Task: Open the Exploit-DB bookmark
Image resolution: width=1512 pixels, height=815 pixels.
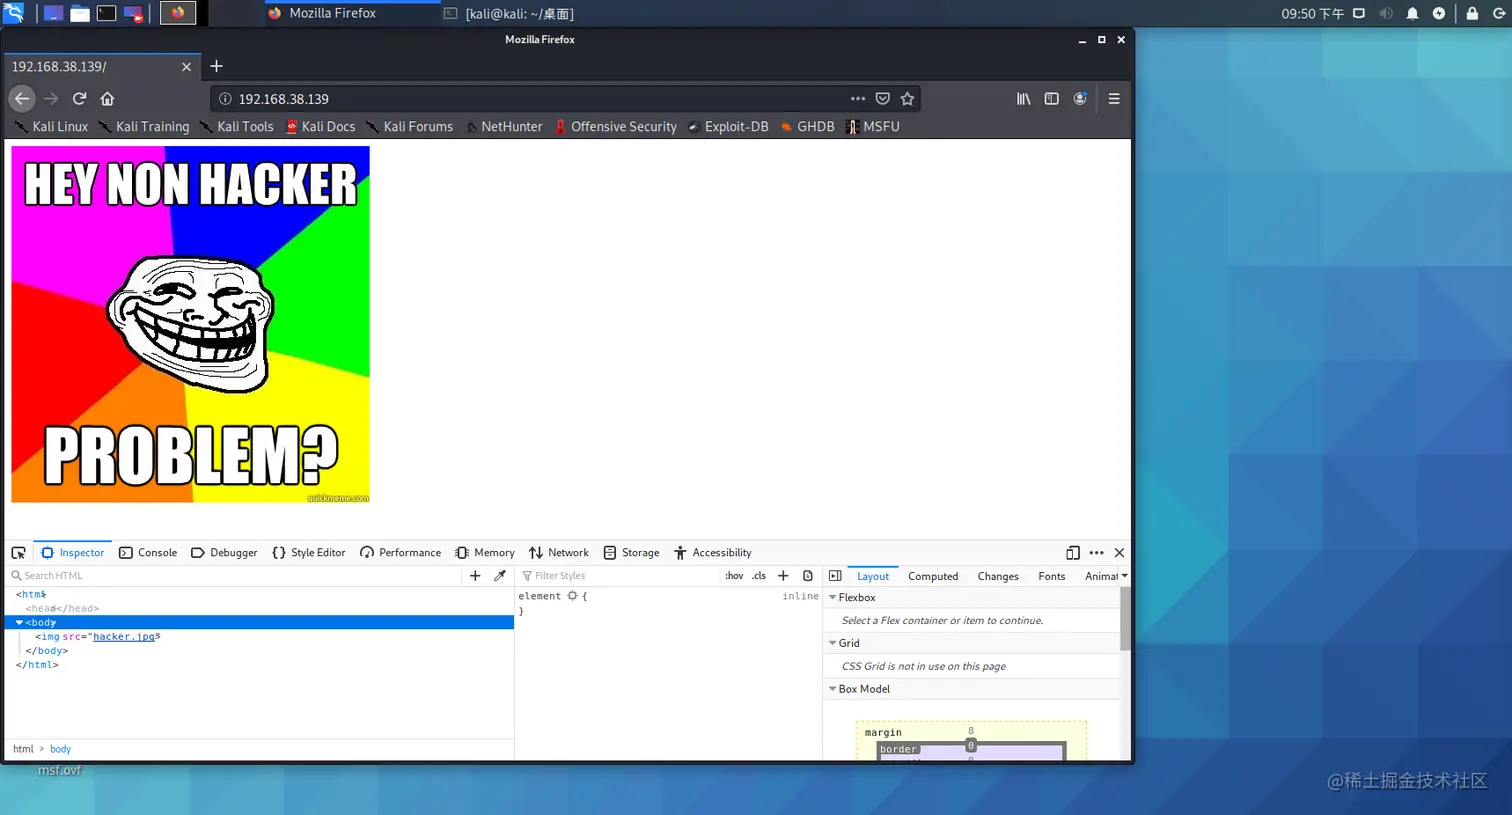Action: point(728,127)
